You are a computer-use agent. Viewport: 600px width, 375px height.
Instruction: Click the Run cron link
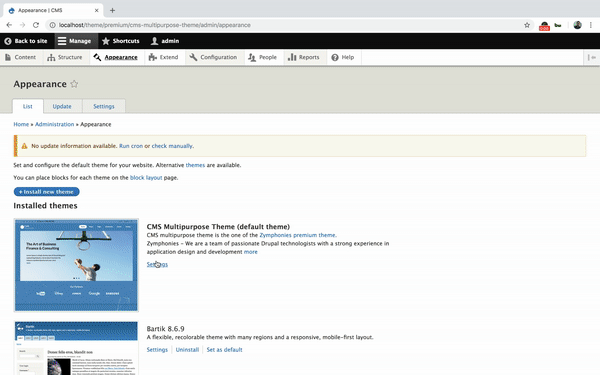point(131,146)
